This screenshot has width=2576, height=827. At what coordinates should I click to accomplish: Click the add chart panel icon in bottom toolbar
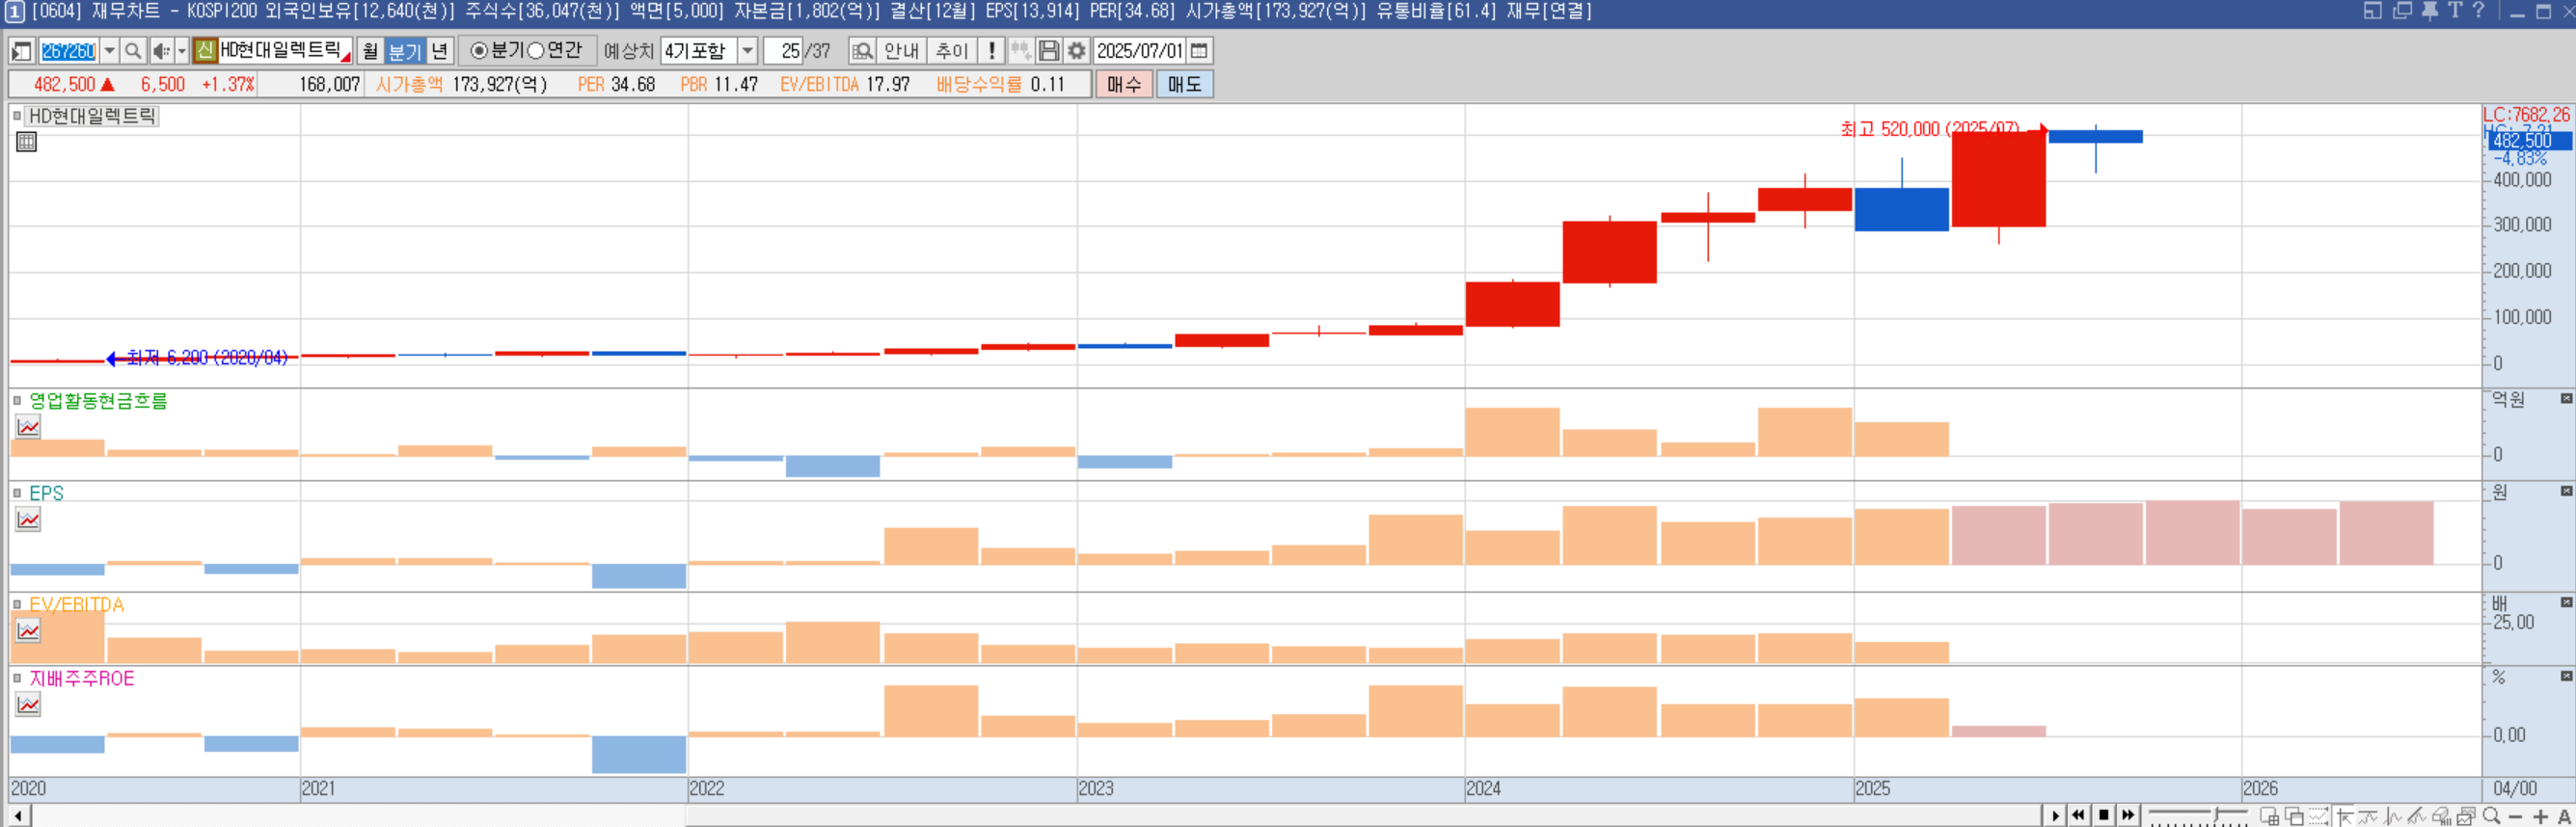2270,817
